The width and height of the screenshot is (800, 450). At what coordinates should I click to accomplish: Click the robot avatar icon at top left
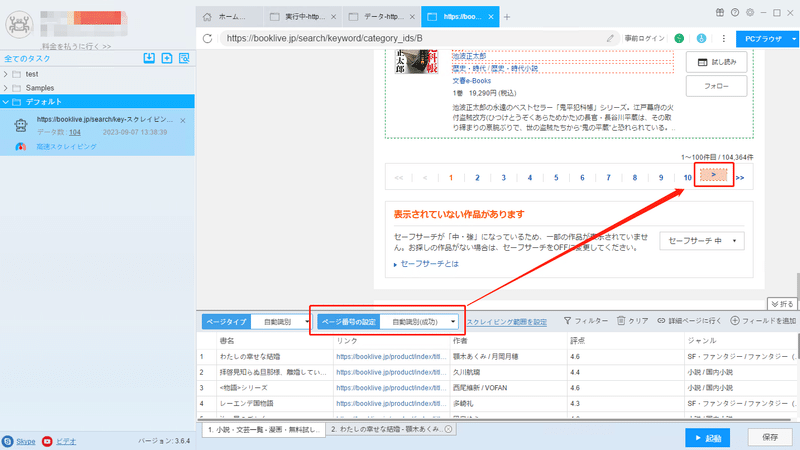coord(19,24)
